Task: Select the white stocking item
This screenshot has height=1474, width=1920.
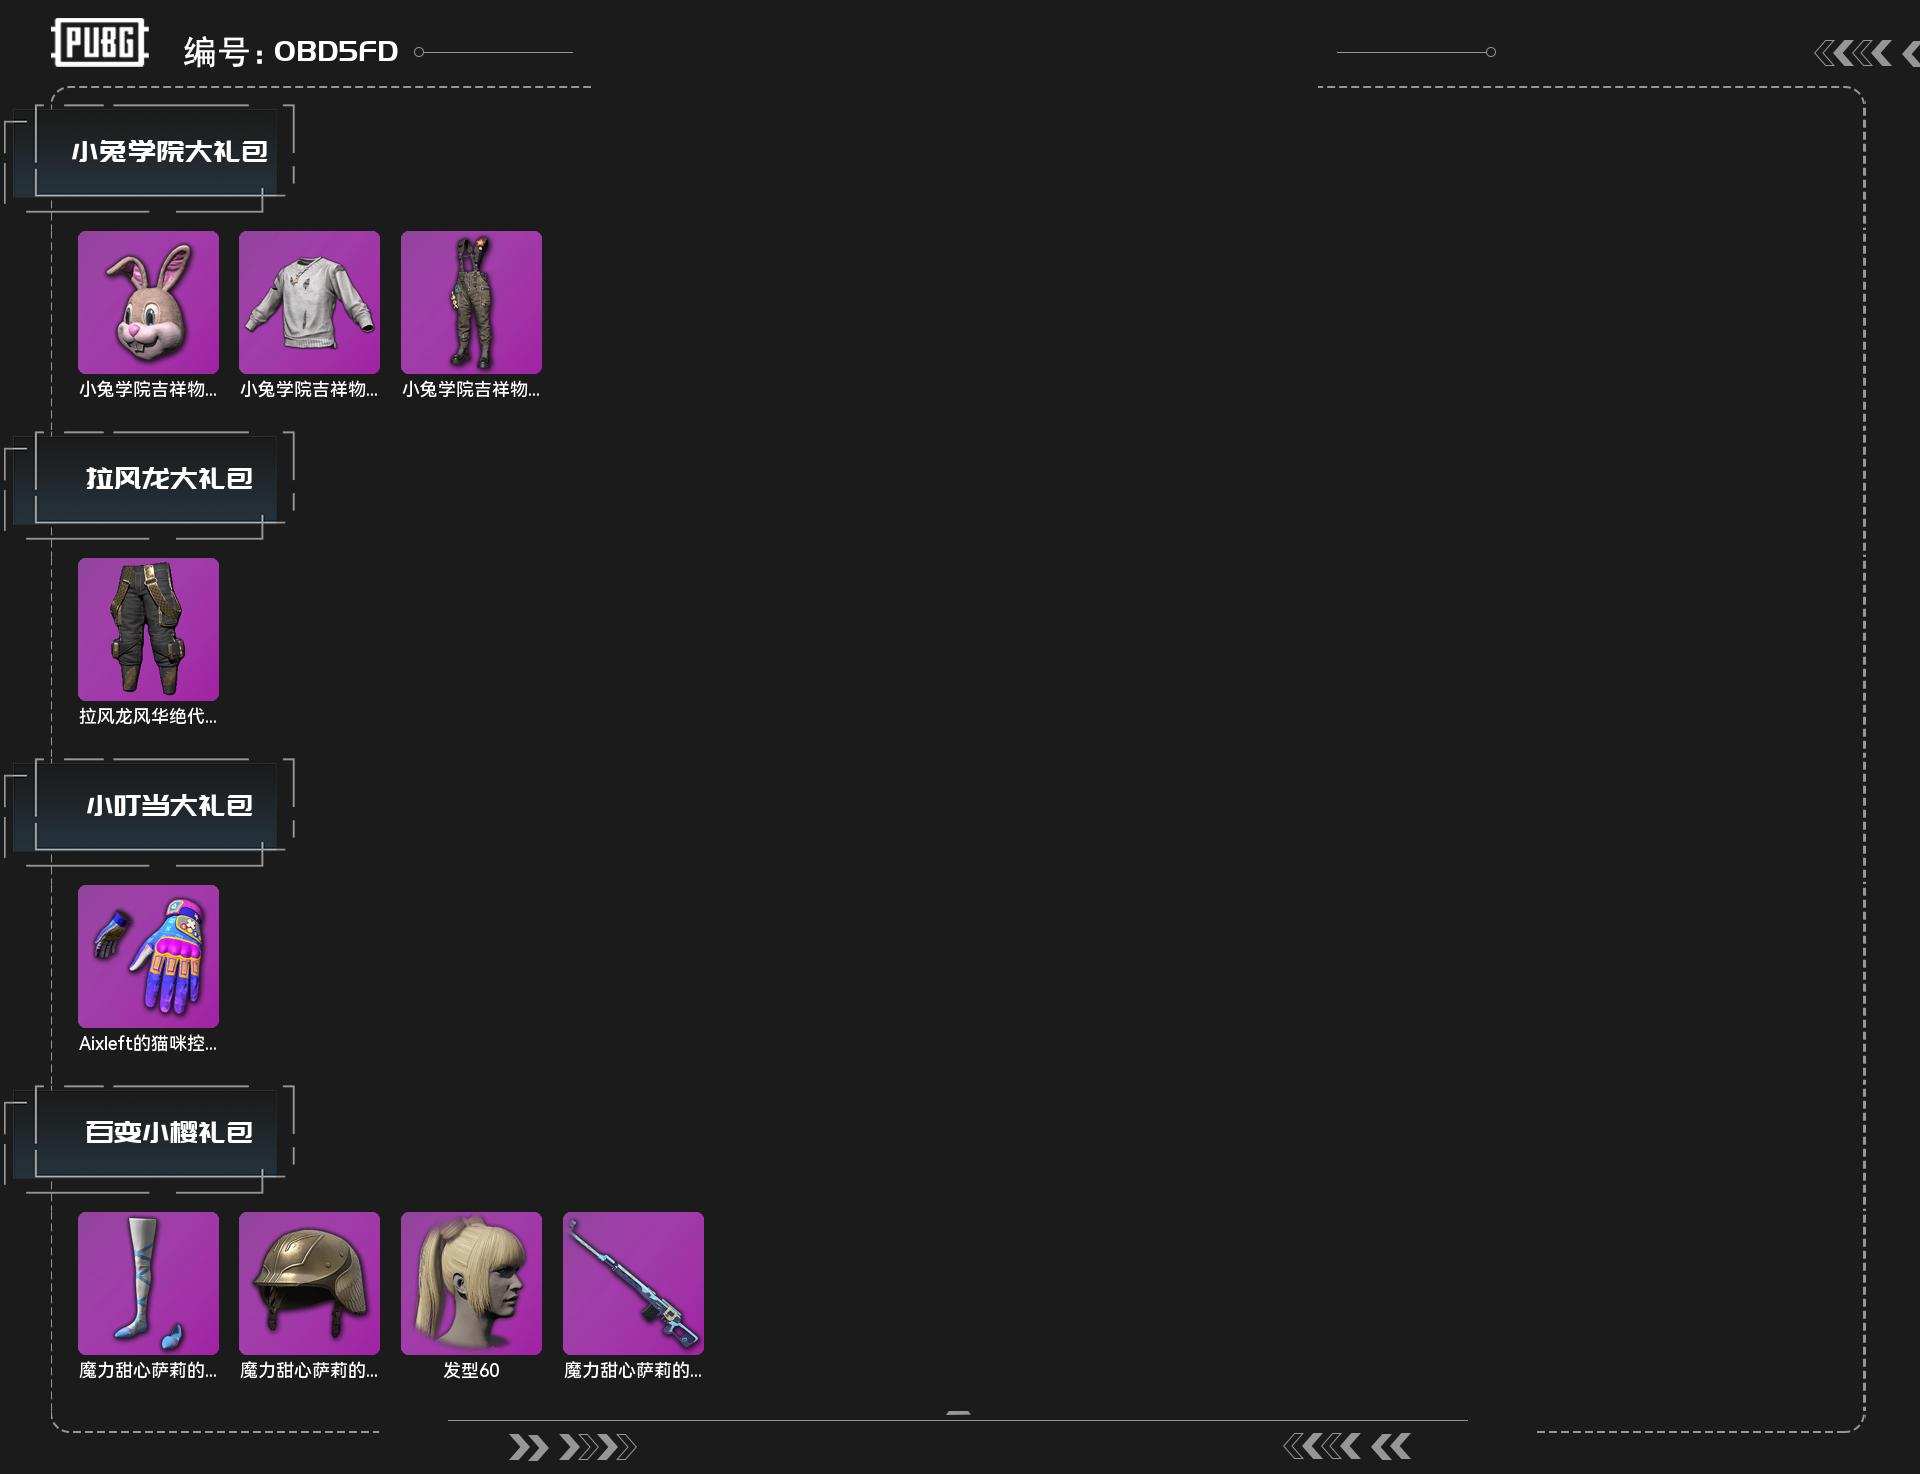Action: click(x=148, y=1283)
